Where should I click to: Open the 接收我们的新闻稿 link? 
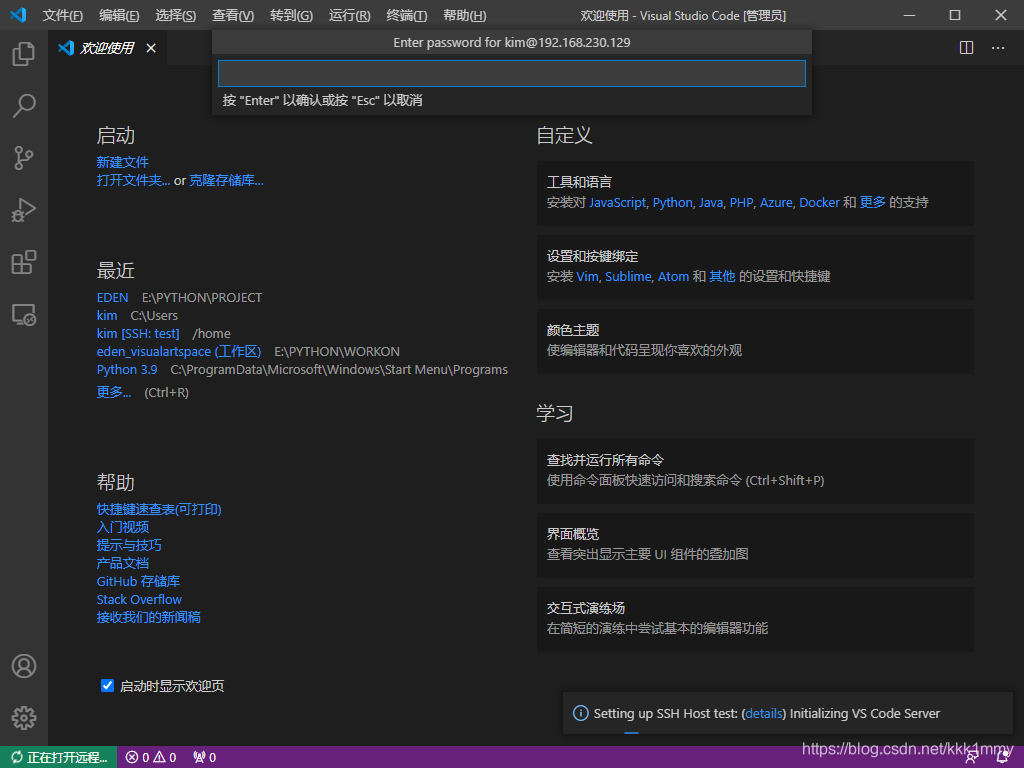click(x=149, y=617)
